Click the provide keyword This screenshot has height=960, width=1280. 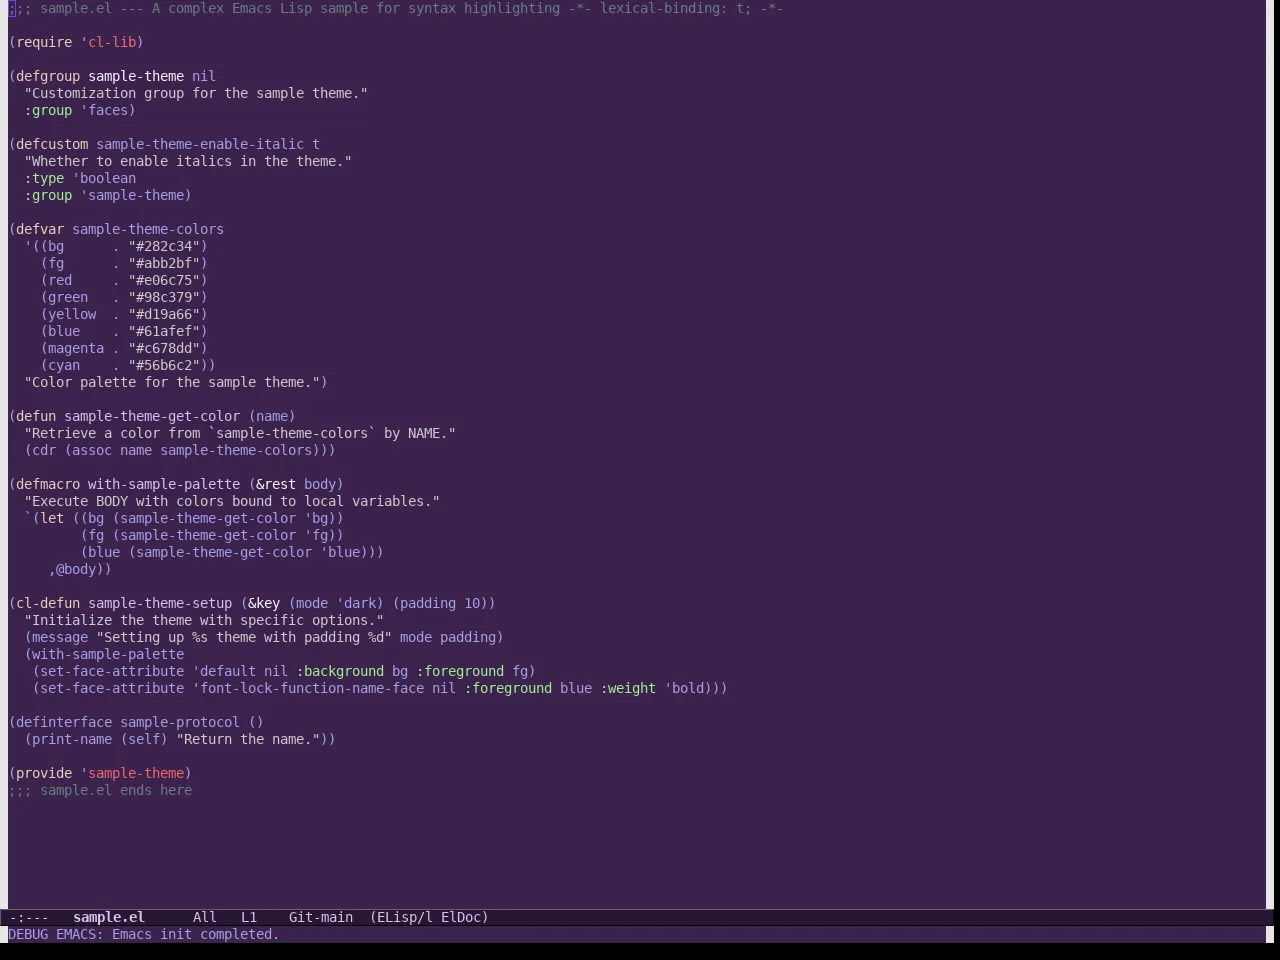pos(44,773)
